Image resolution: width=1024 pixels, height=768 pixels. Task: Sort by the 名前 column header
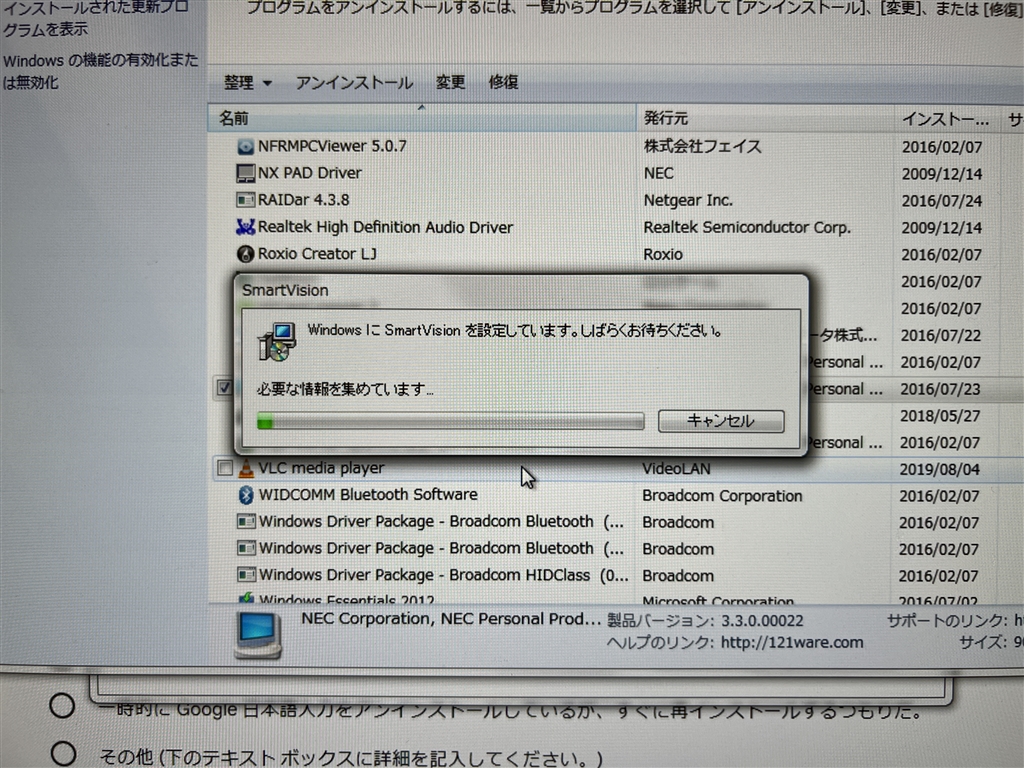(x=422, y=118)
